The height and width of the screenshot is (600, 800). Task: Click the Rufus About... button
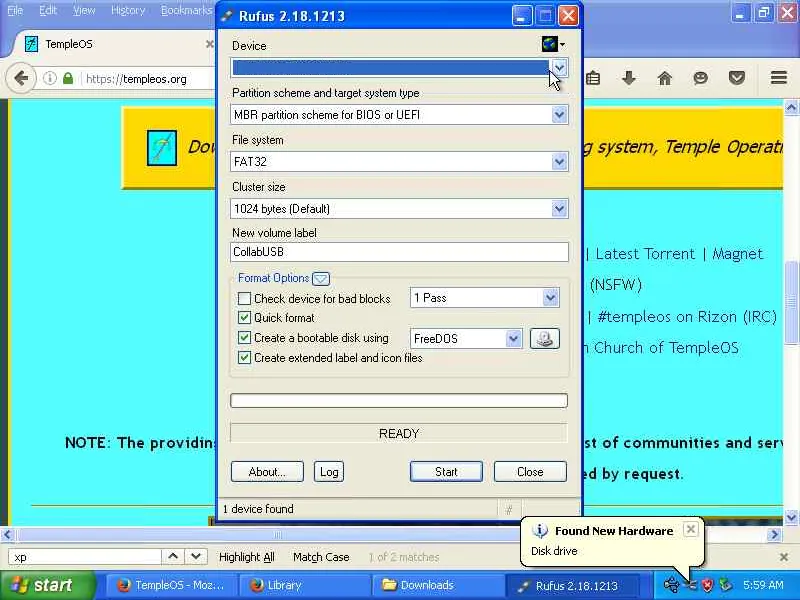point(267,471)
